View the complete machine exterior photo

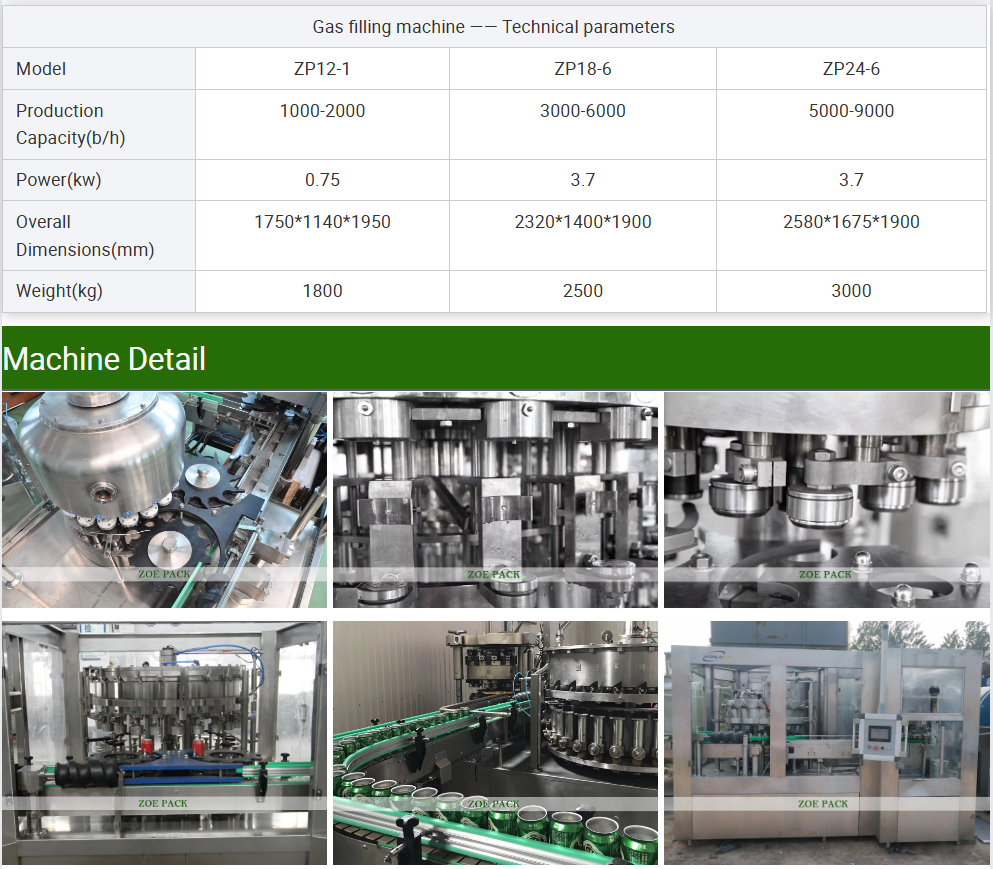coord(826,742)
